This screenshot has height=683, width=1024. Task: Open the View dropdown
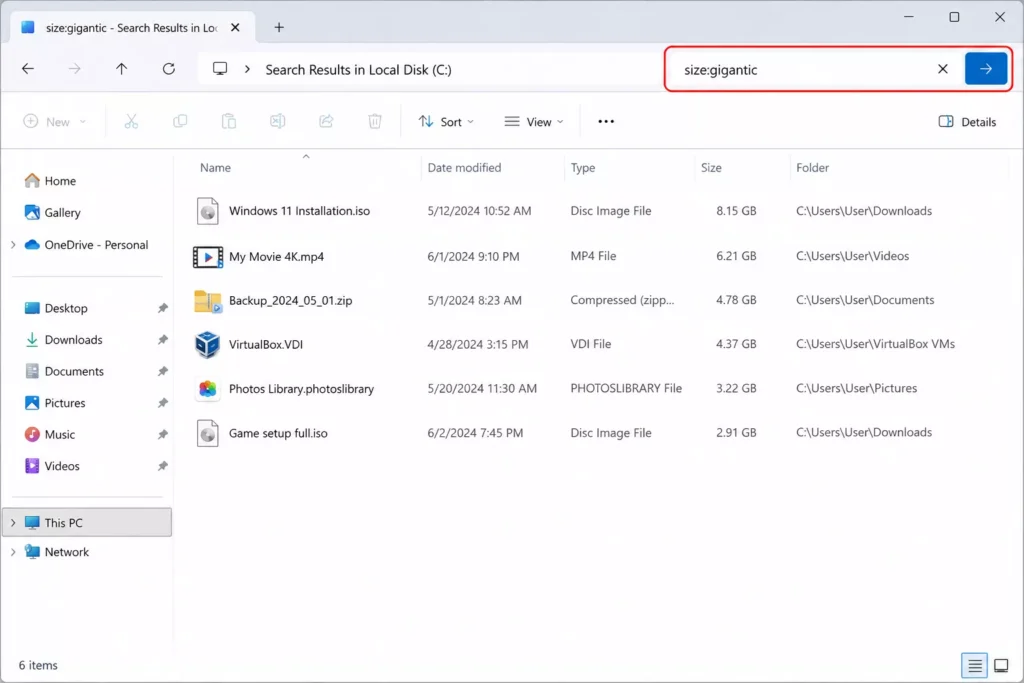click(x=534, y=121)
